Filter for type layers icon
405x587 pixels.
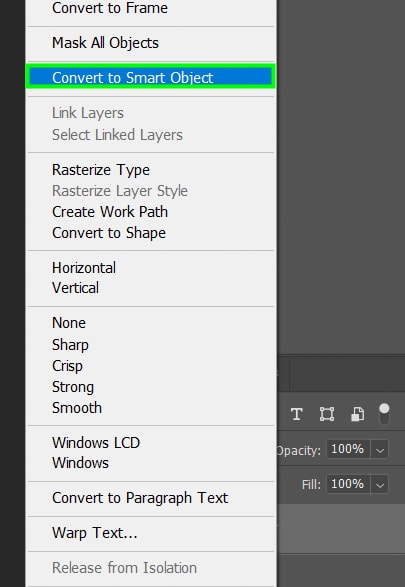pyautogui.click(x=297, y=414)
